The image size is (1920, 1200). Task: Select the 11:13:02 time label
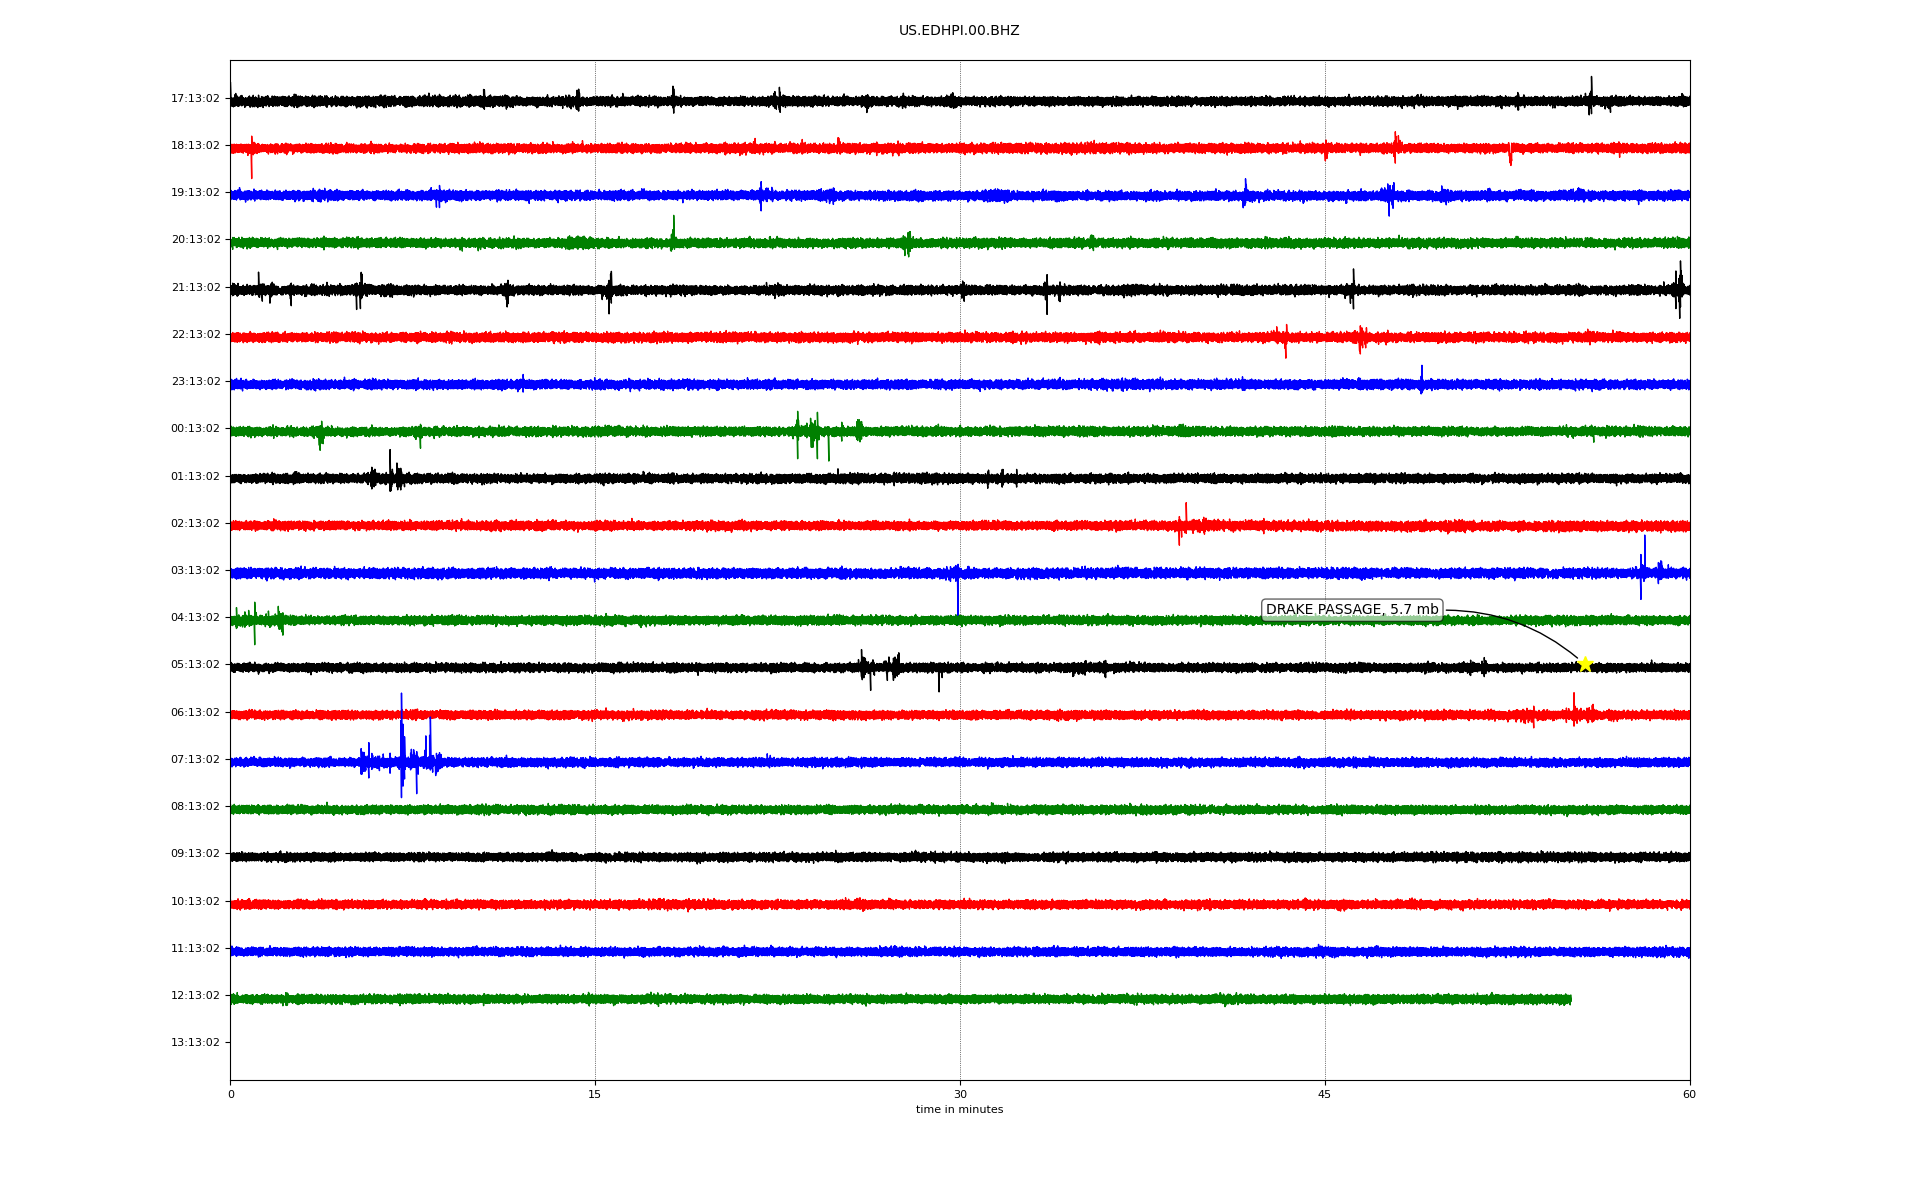click(x=195, y=949)
